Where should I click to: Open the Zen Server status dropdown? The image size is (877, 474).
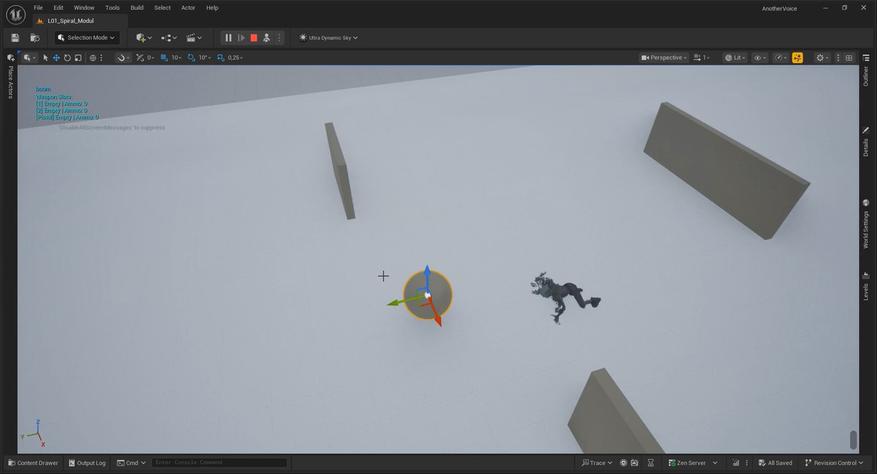pyautogui.click(x=692, y=463)
